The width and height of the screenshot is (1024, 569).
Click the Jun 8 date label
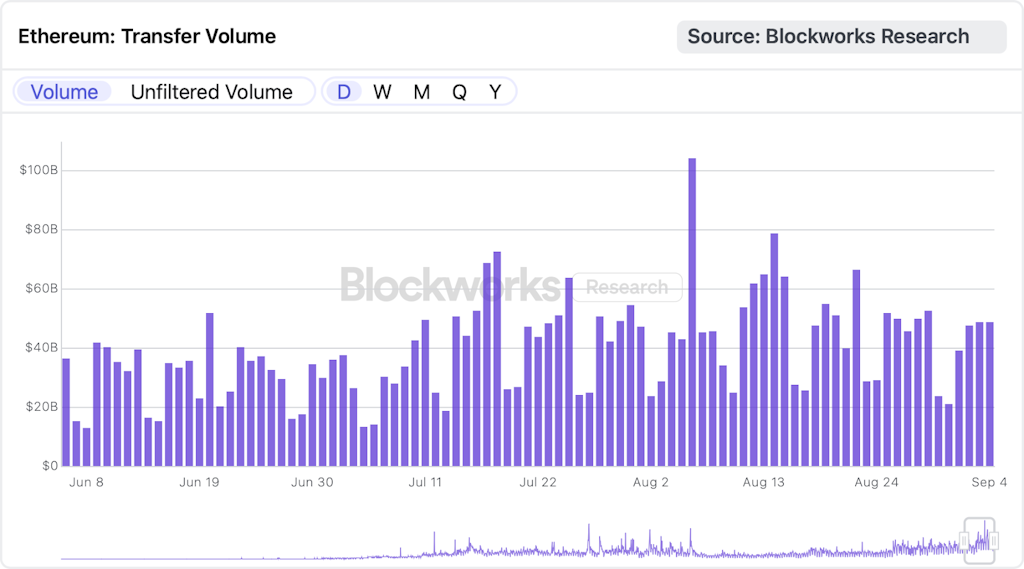(x=86, y=483)
